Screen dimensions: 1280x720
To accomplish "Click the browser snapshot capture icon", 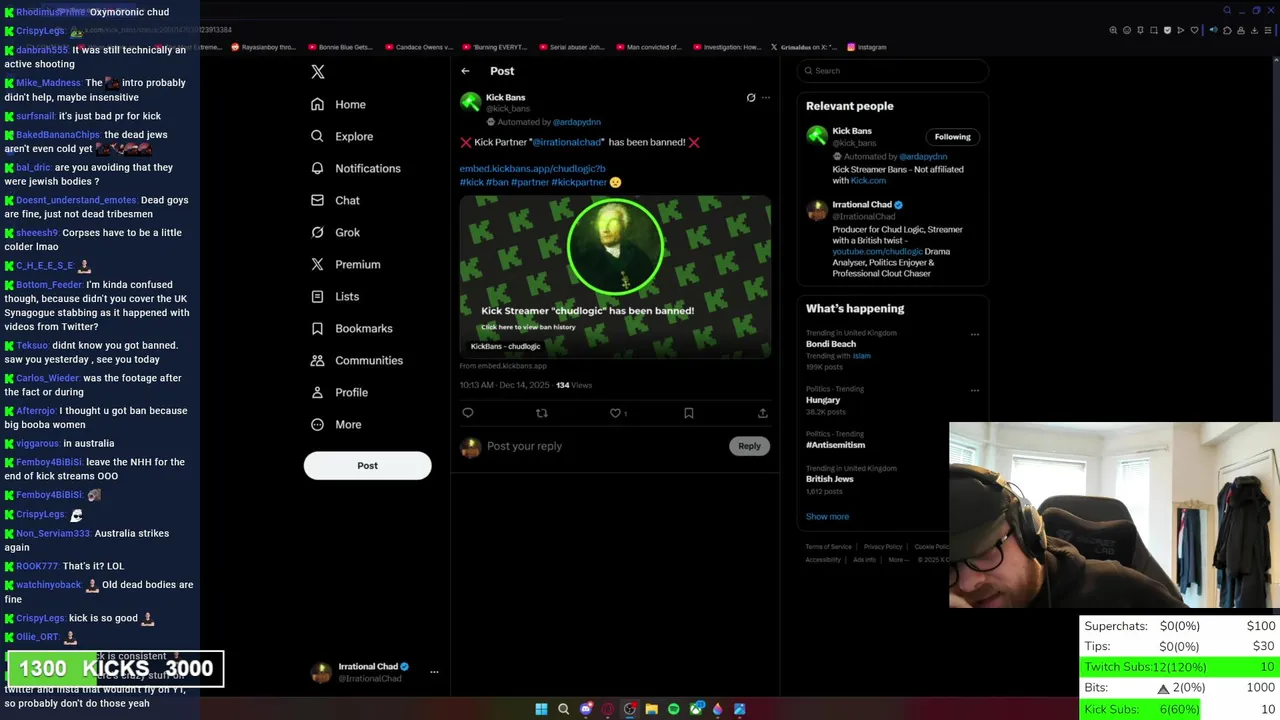I will (1153, 30).
